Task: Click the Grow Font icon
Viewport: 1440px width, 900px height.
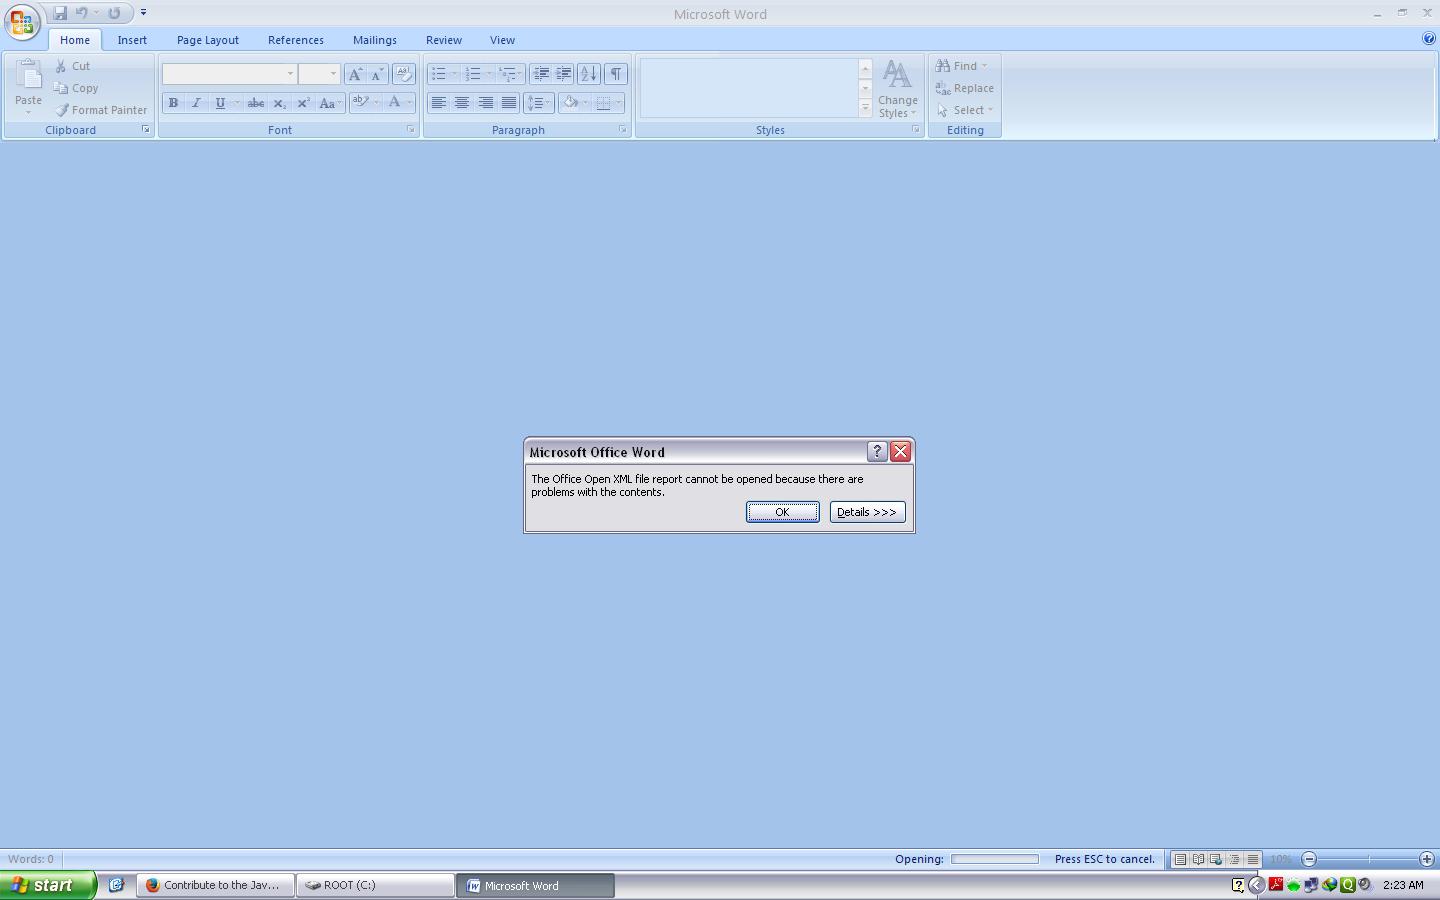Action: [x=355, y=74]
